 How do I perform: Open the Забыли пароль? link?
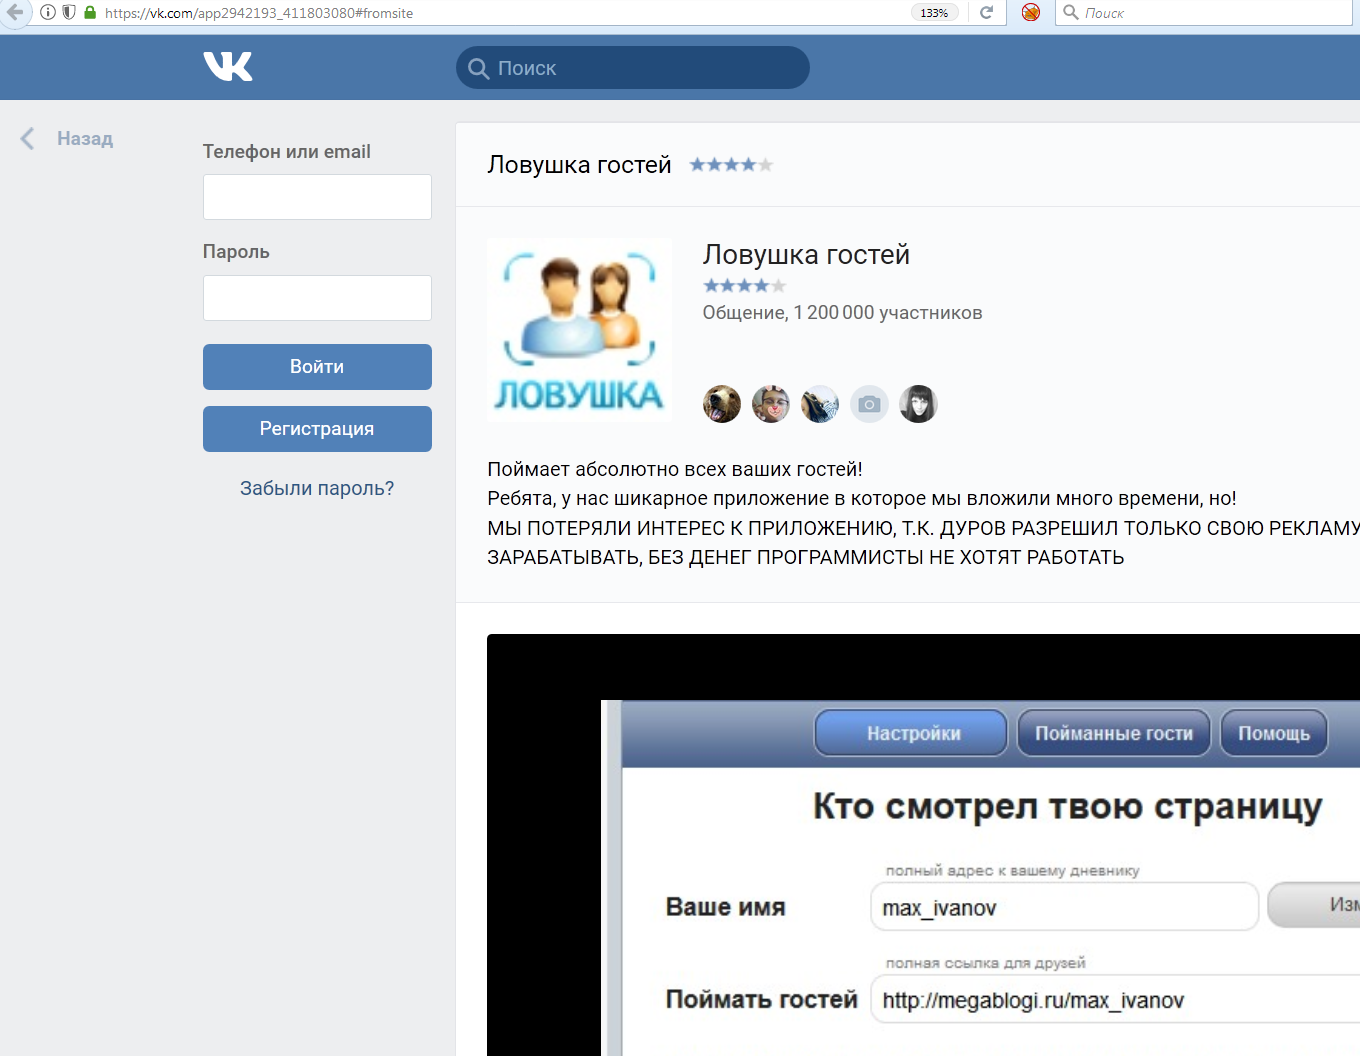(x=317, y=488)
